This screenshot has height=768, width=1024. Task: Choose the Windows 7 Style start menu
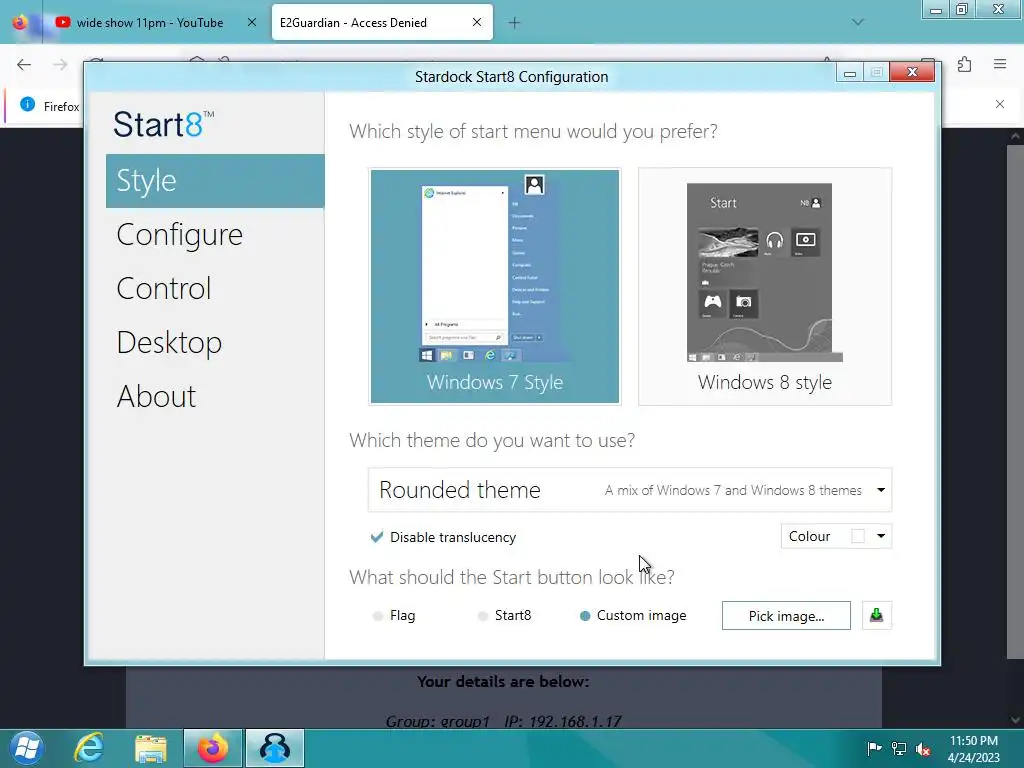coord(494,286)
